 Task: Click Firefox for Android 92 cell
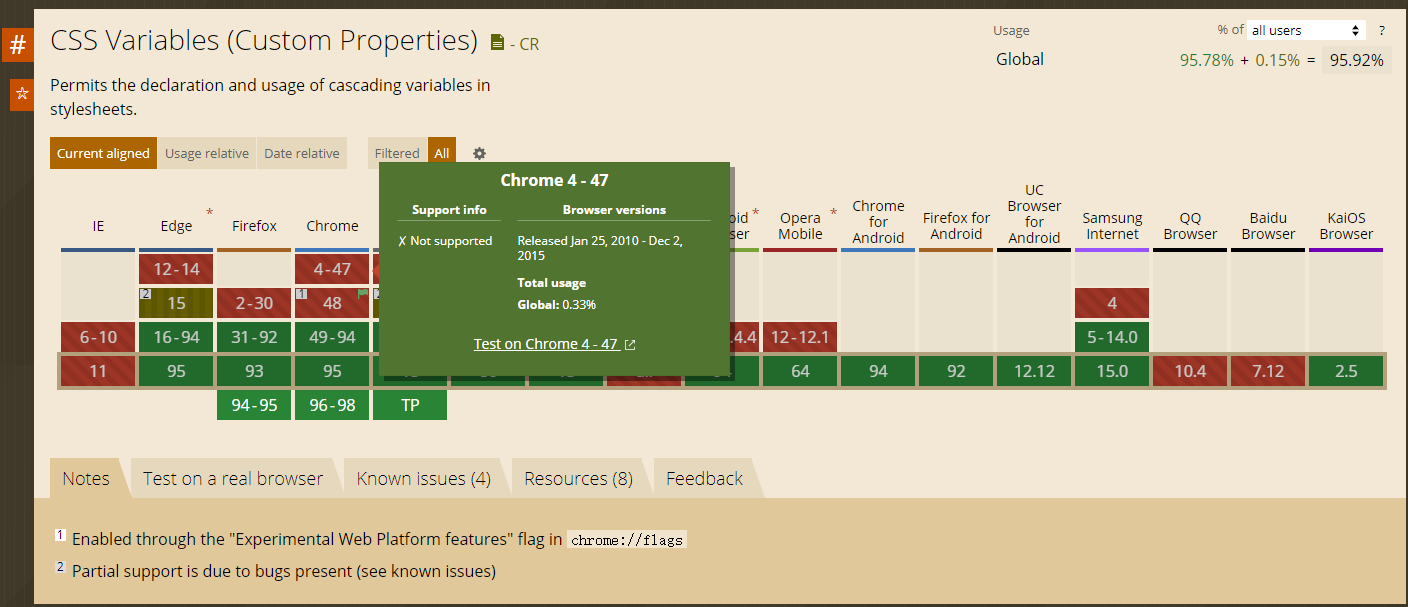coord(956,371)
